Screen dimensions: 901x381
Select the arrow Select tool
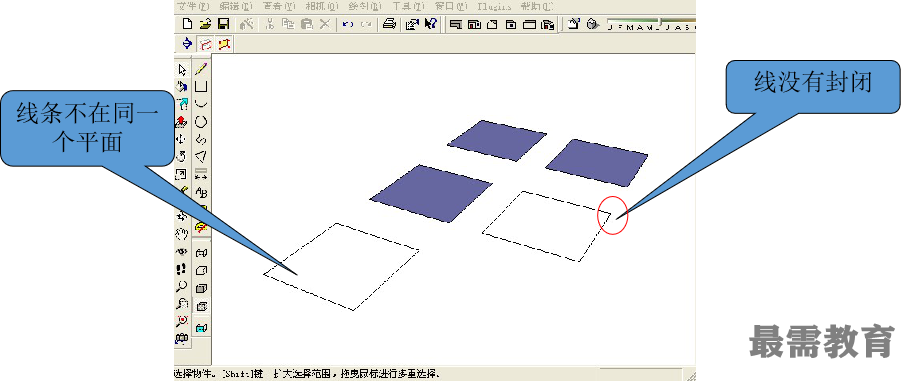[182, 70]
